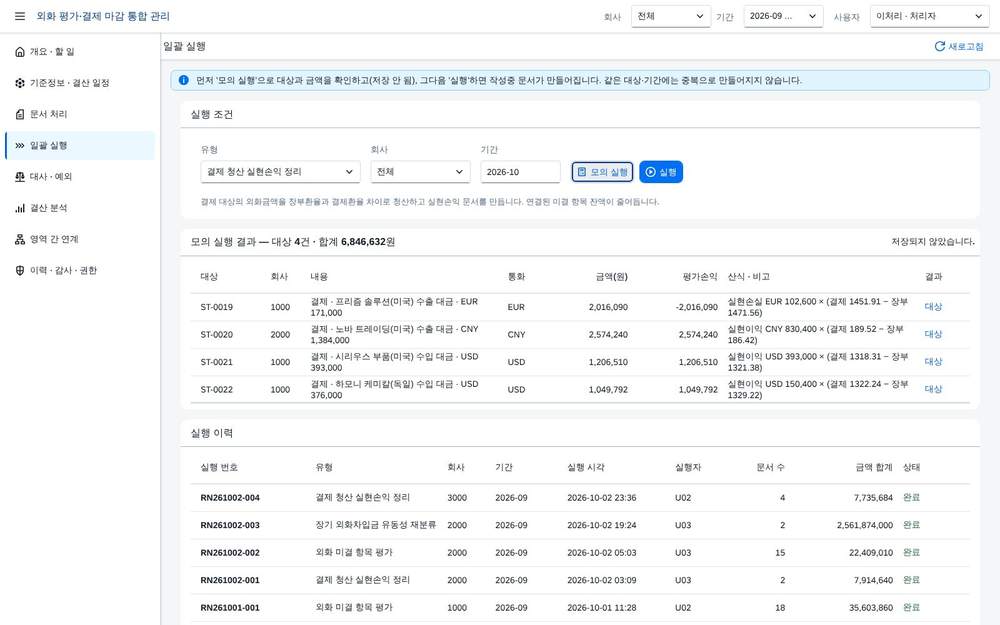Open the 회사 dropdown in 실행 조건
The height and width of the screenshot is (625, 1000).
pos(420,172)
